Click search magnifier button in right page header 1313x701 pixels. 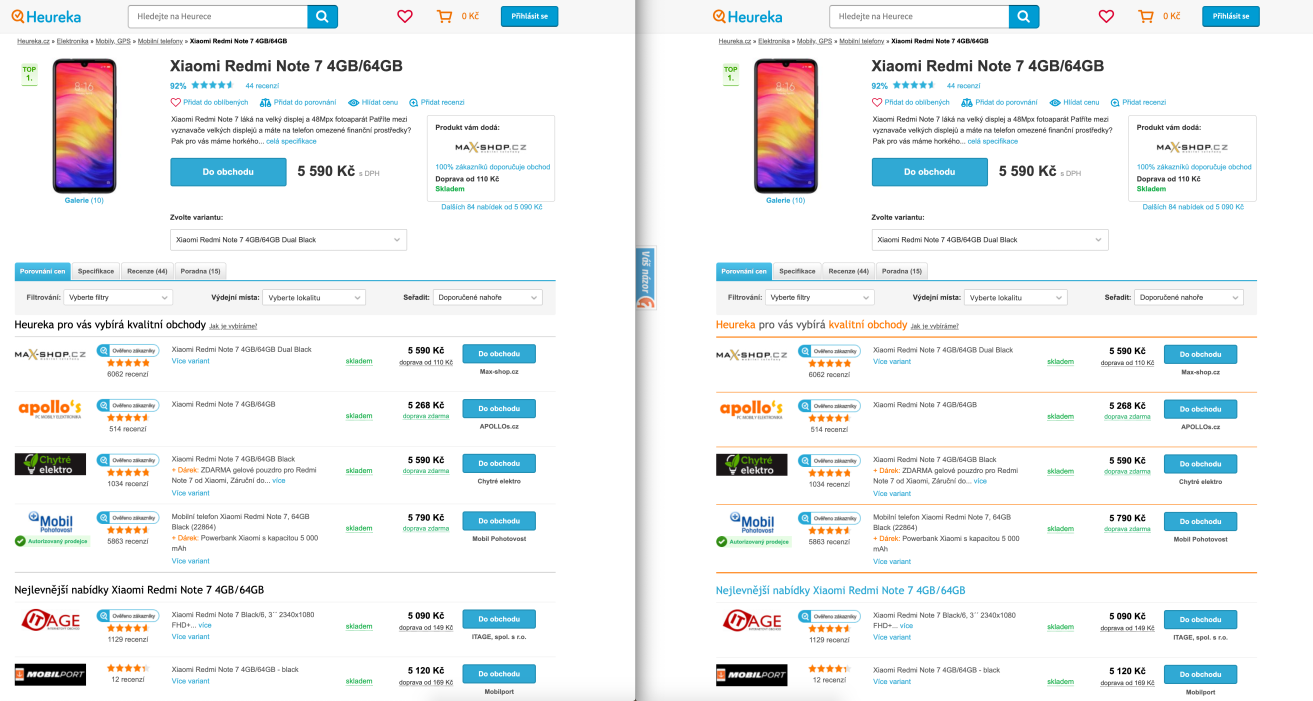click(1023, 16)
